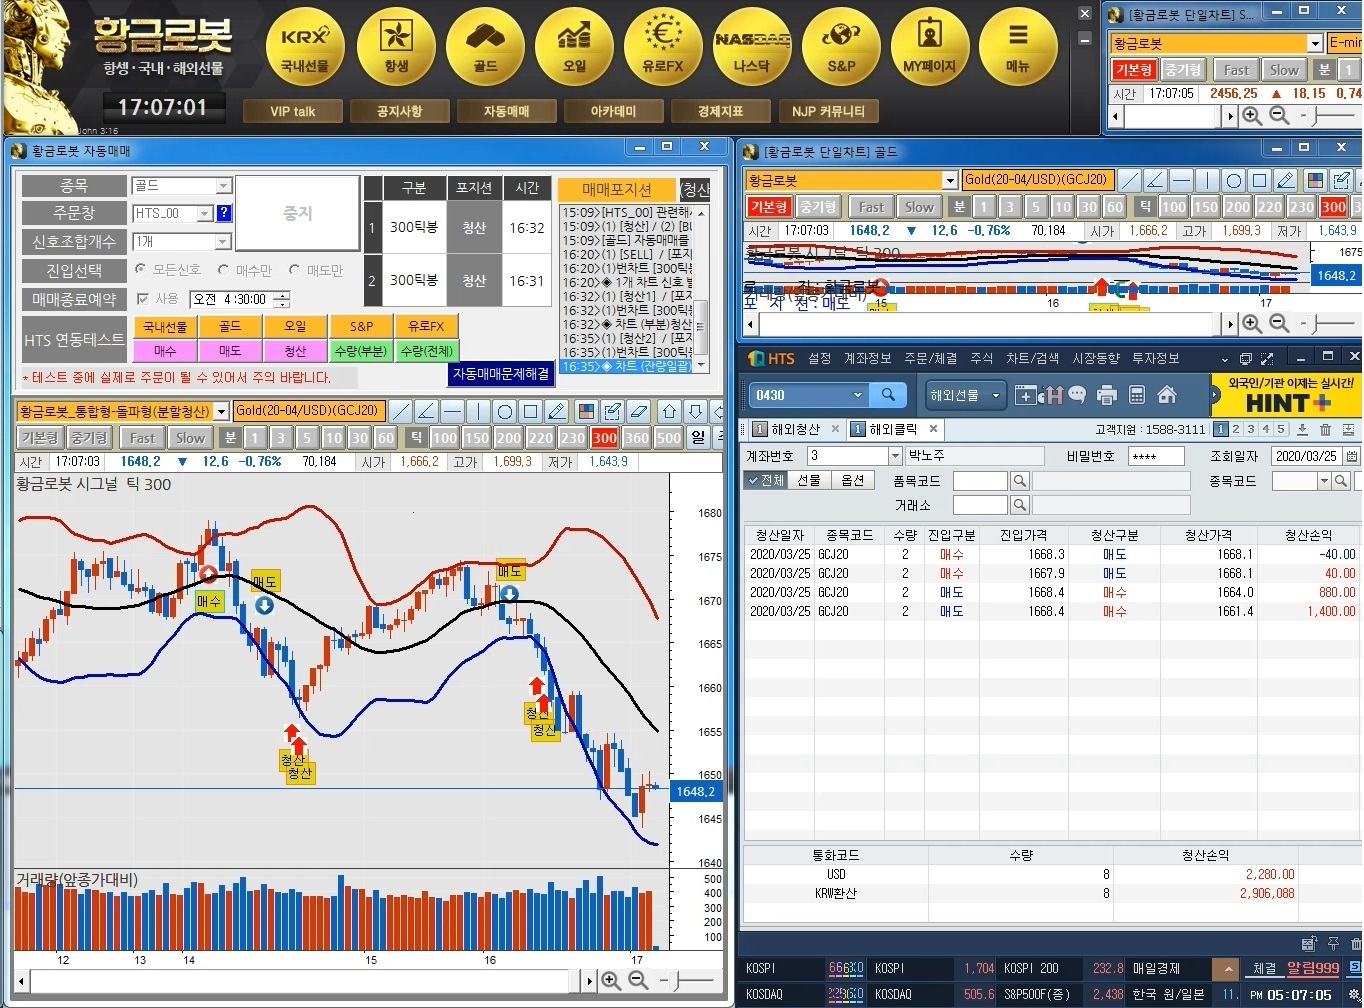Open the 골드 gold bars icon
Image resolution: width=1364 pixels, height=1008 pixels.
pos(485,46)
